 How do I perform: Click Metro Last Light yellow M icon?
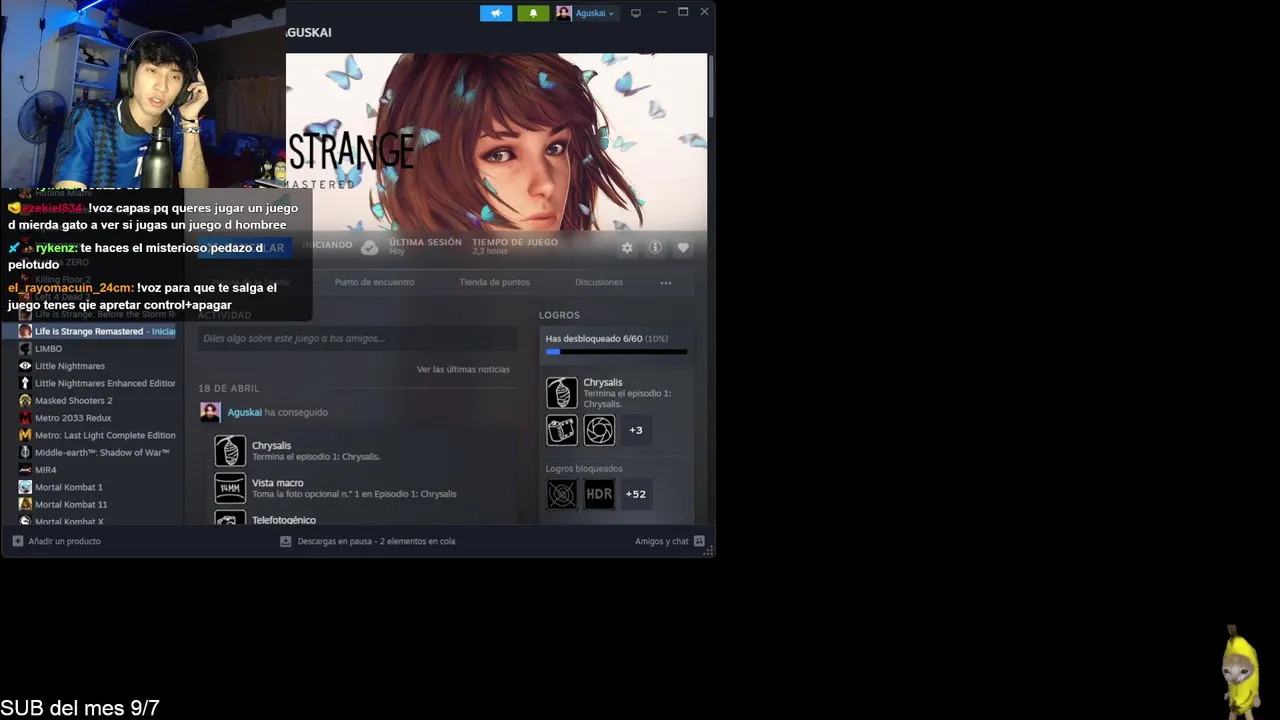25,435
